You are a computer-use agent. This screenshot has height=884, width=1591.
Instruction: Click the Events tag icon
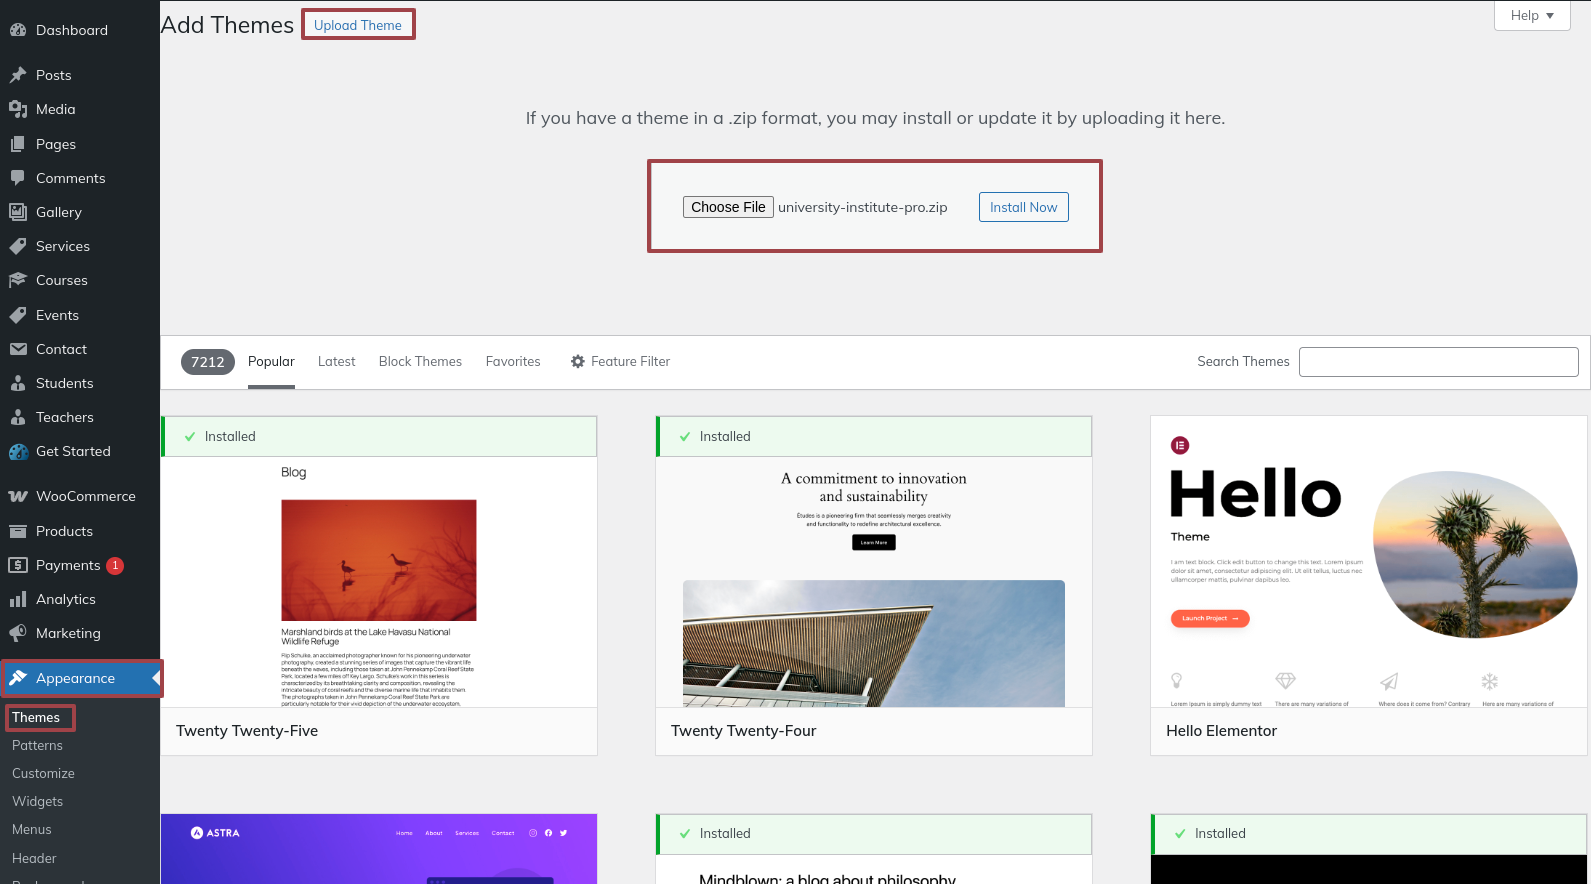[x=18, y=315]
